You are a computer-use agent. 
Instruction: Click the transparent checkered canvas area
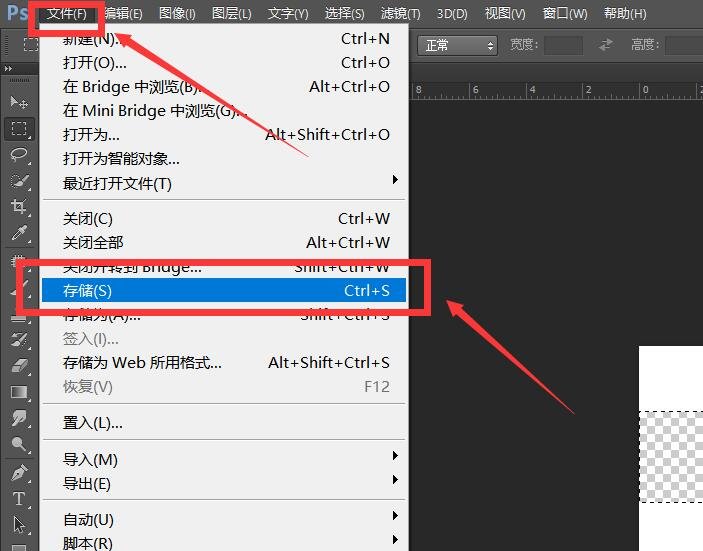tap(671, 456)
